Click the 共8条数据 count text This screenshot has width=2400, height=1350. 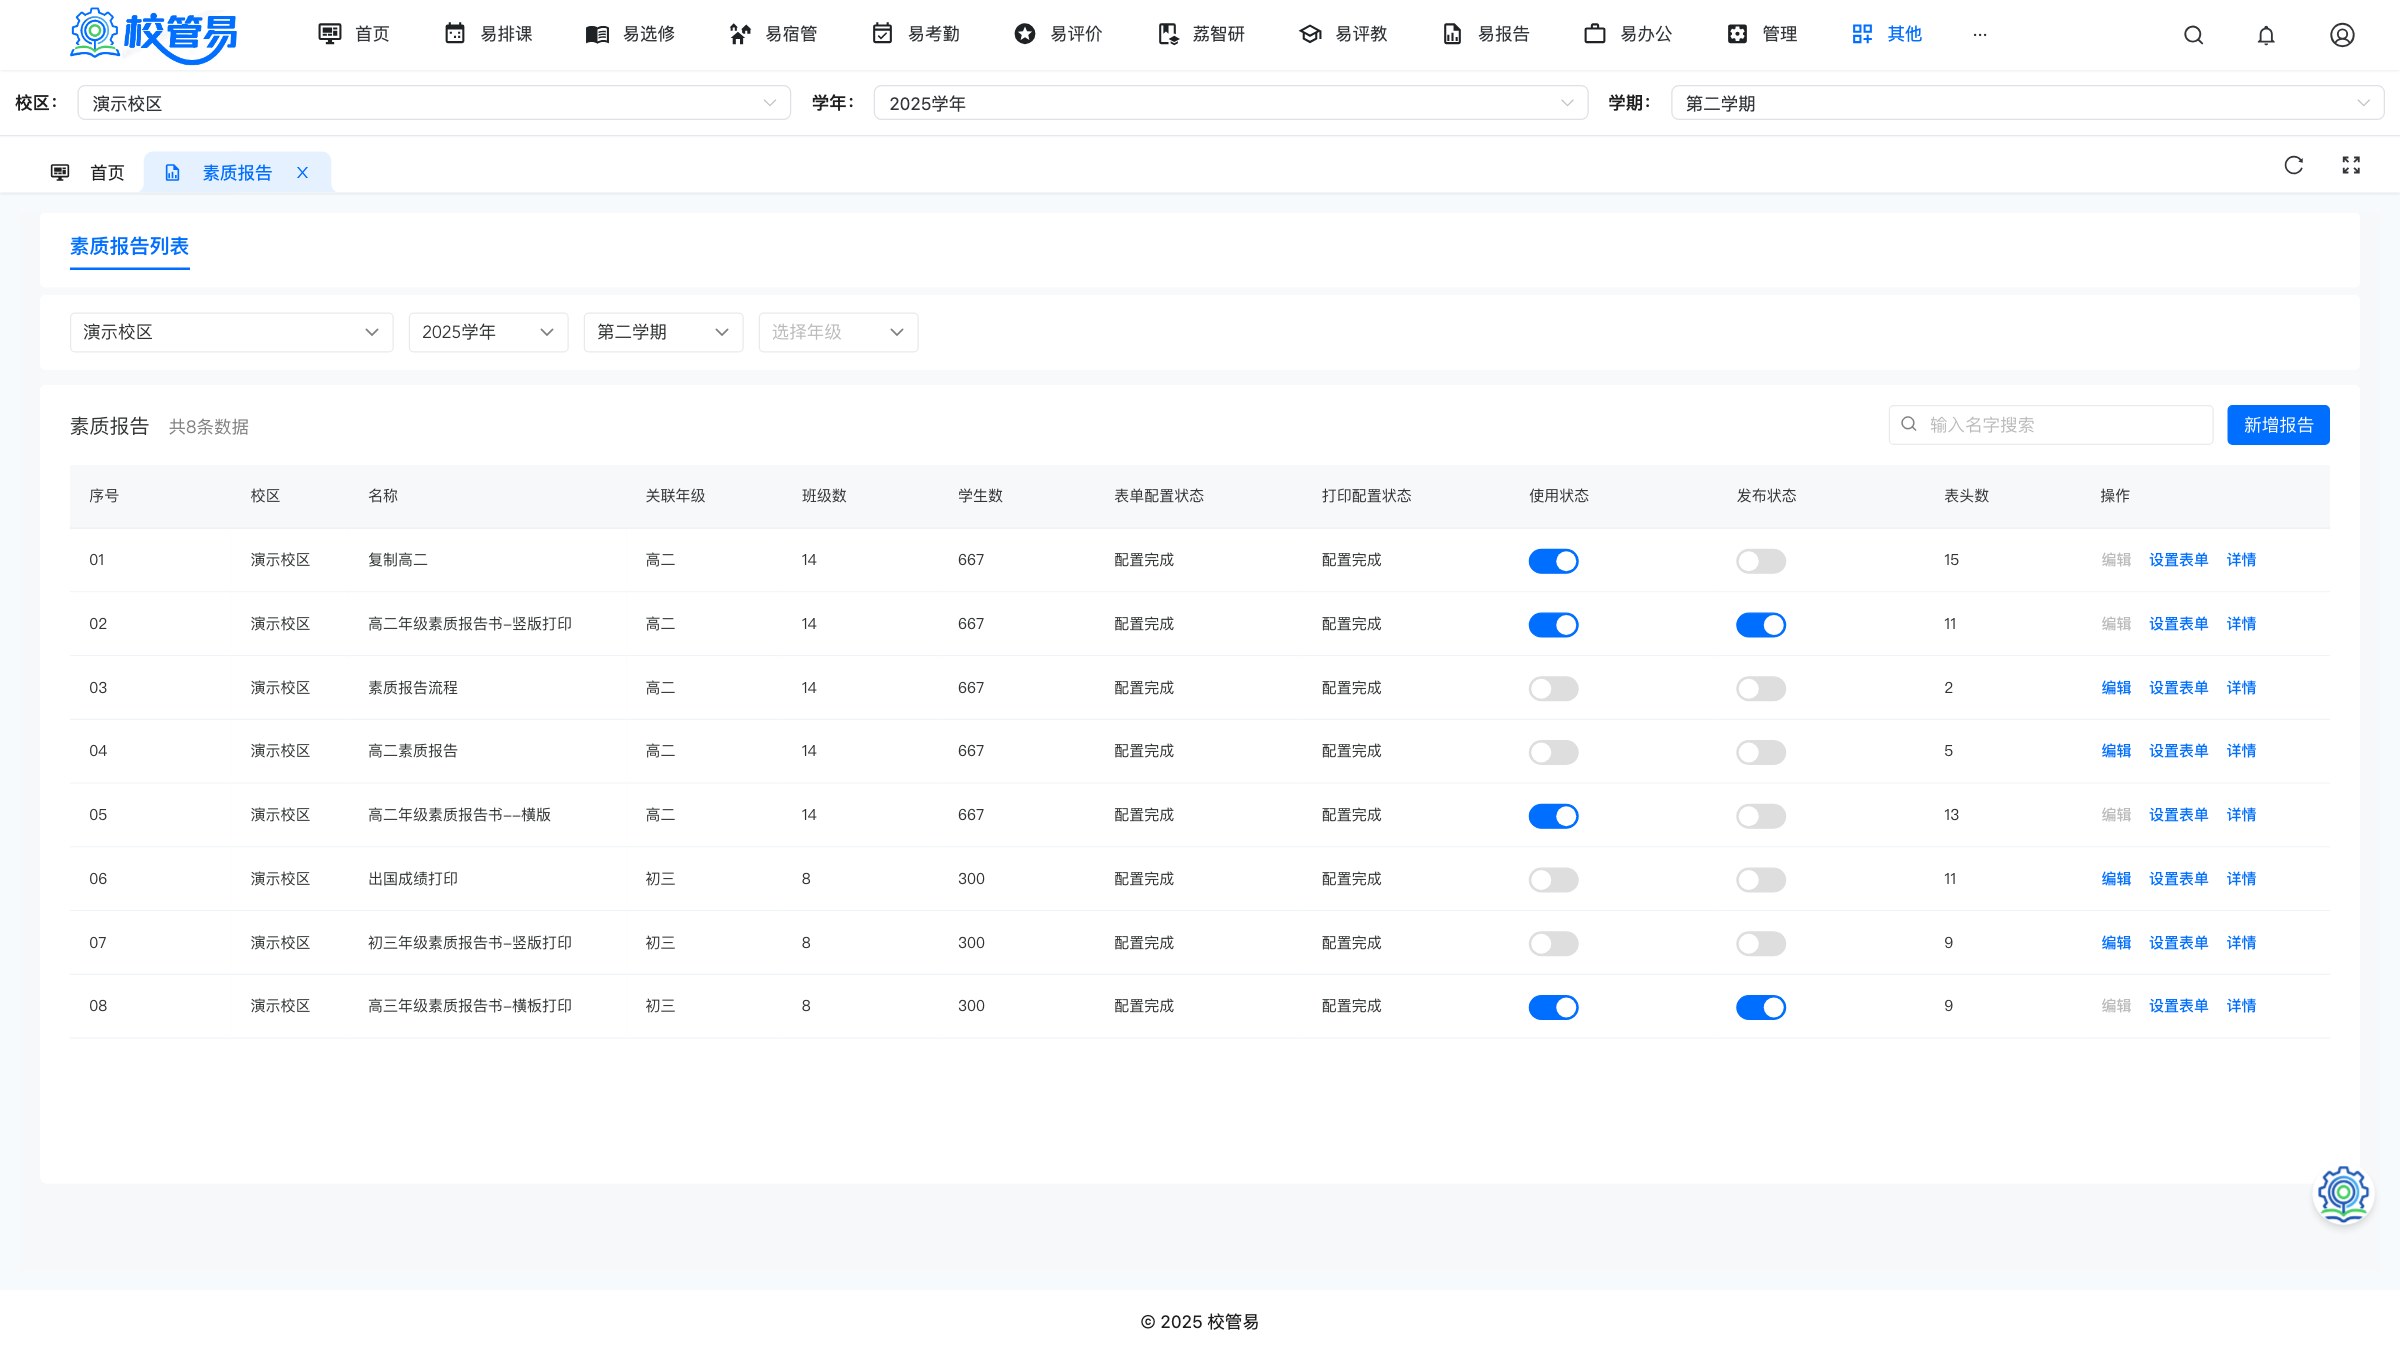[x=208, y=427]
